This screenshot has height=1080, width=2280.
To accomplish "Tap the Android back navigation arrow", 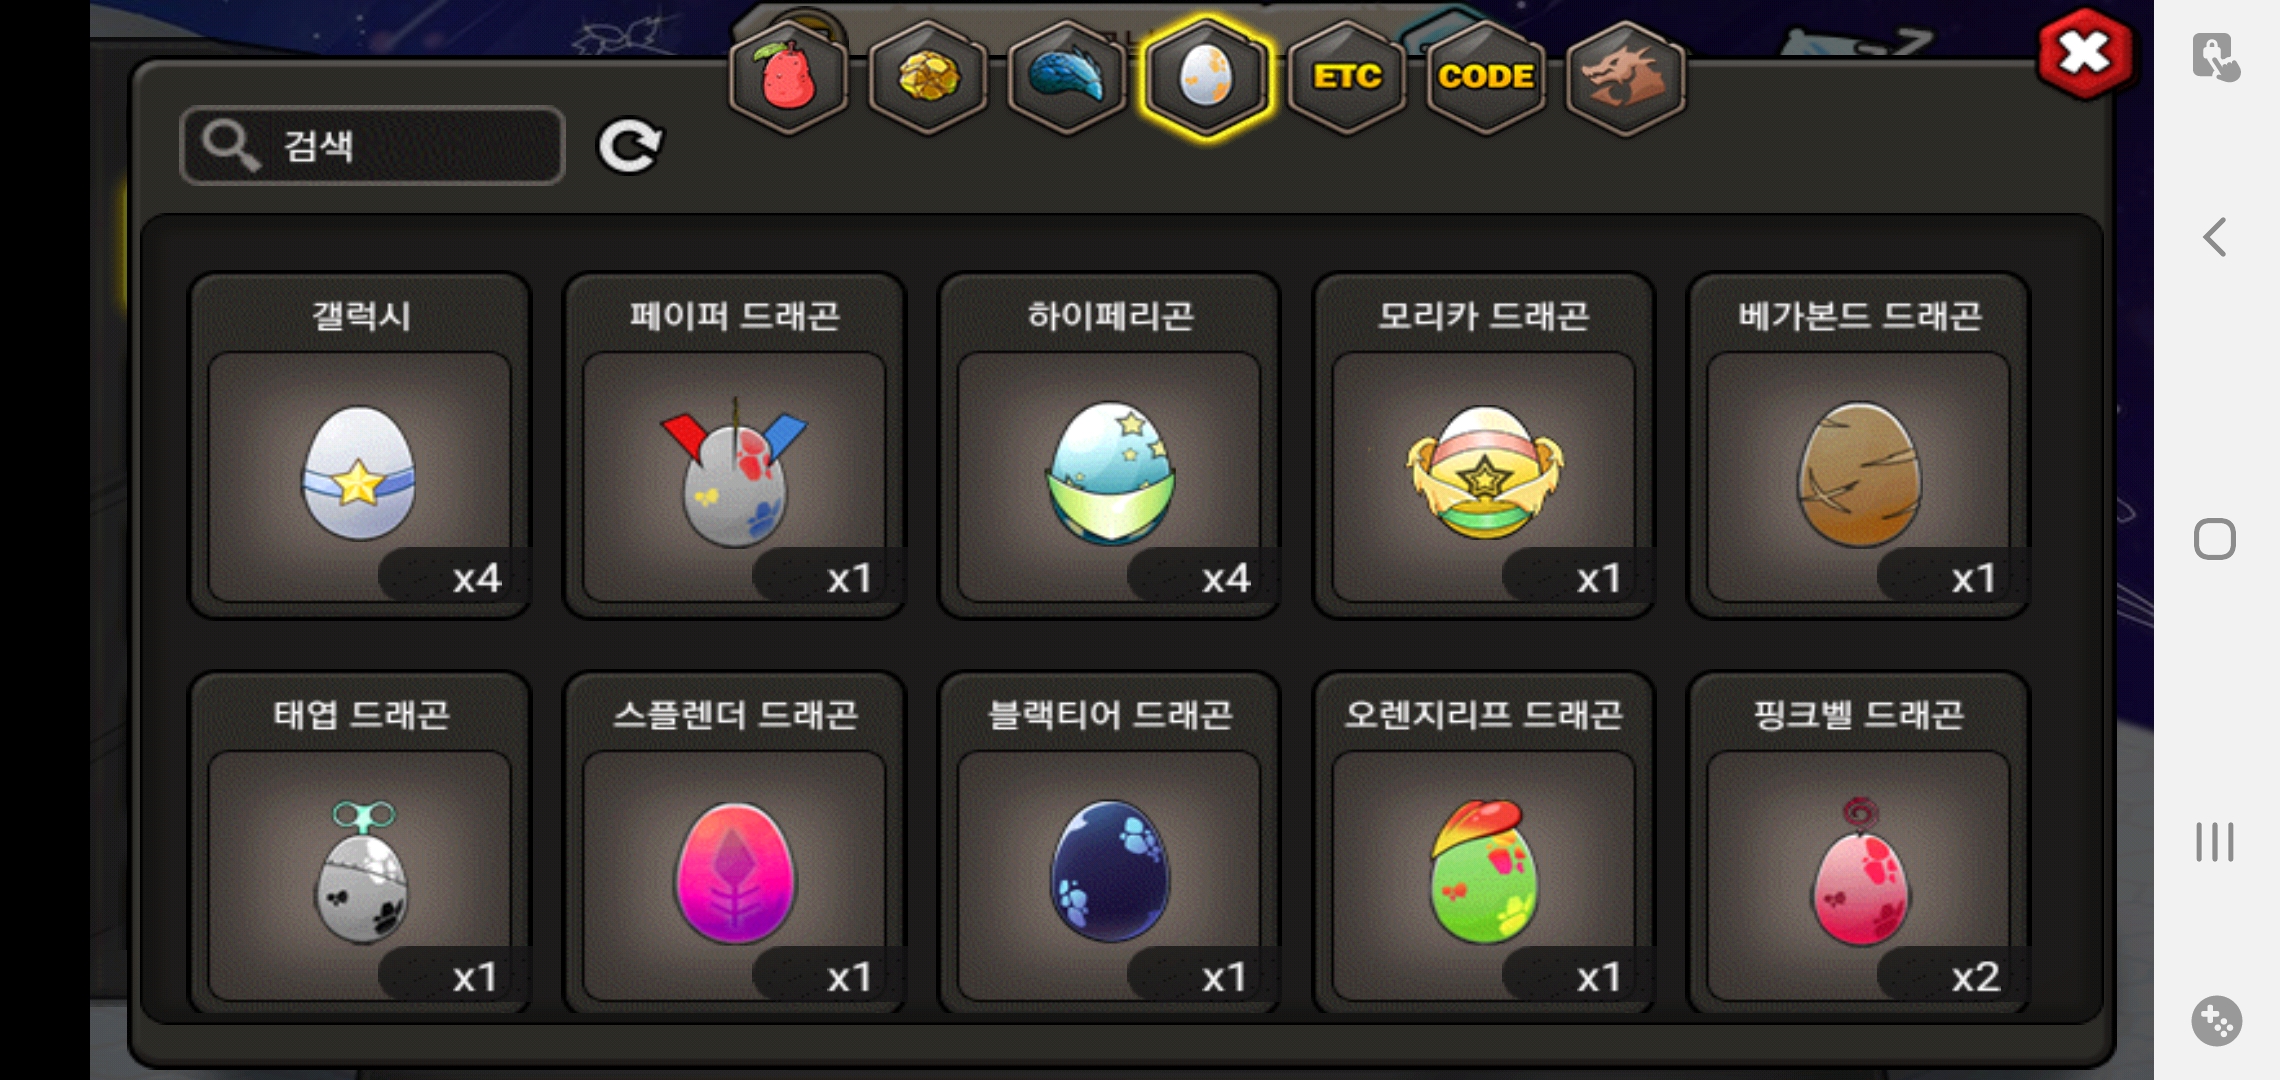I will click(2215, 238).
